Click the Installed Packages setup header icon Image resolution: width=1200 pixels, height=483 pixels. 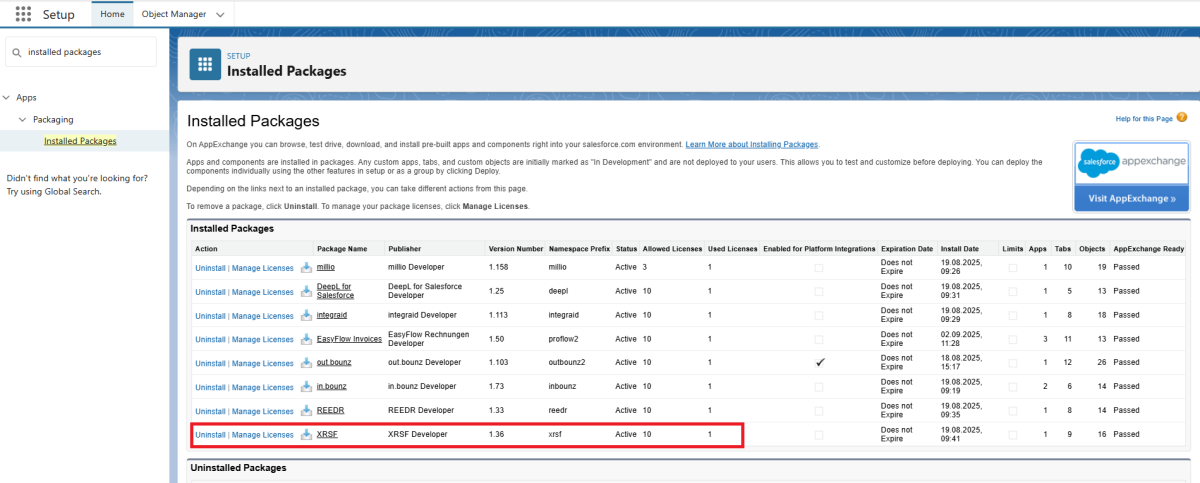[x=205, y=65]
